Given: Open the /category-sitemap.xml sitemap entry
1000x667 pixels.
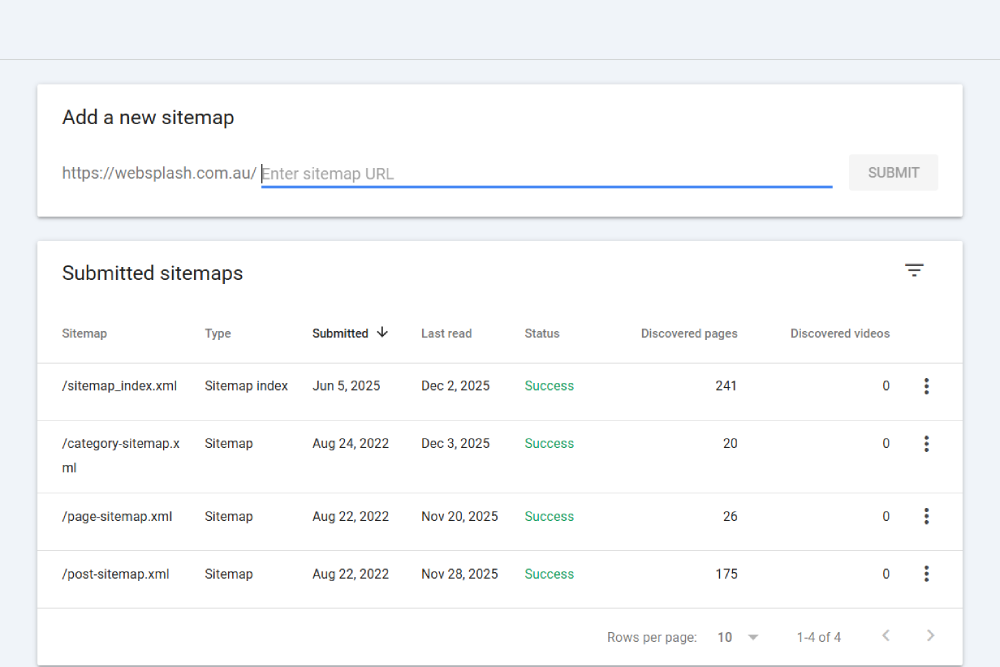Looking at the screenshot, I should click(x=121, y=455).
